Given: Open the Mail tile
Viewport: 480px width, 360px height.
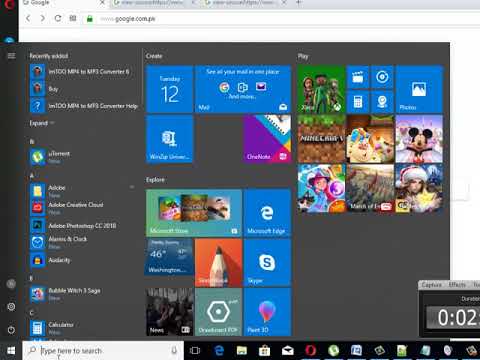Looking at the screenshot, I should click(x=243, y=89).
